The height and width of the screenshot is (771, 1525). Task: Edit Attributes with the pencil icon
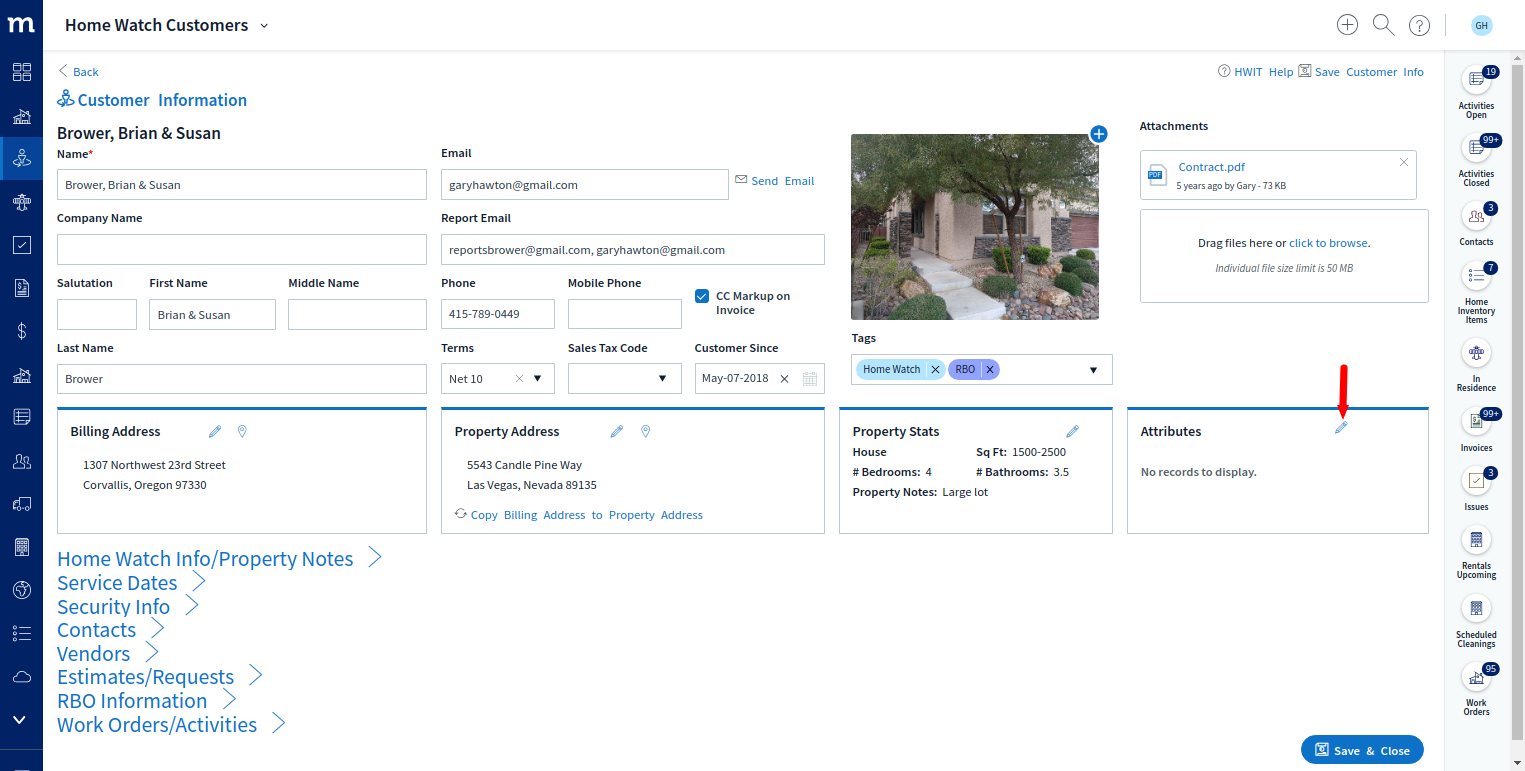(x=1342, y=427)
